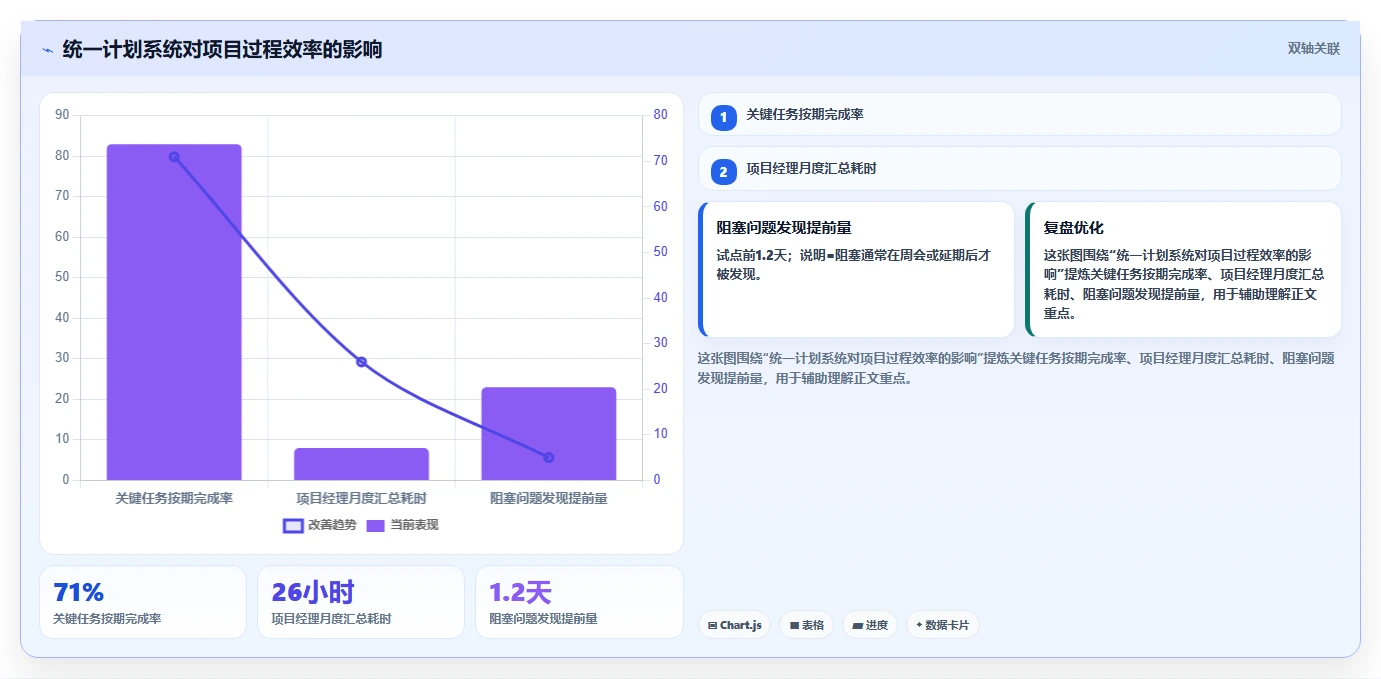Click the 阻塞问题发现提前量 info card heading
Screen dimensions: 1381x679
pos(784,228)
